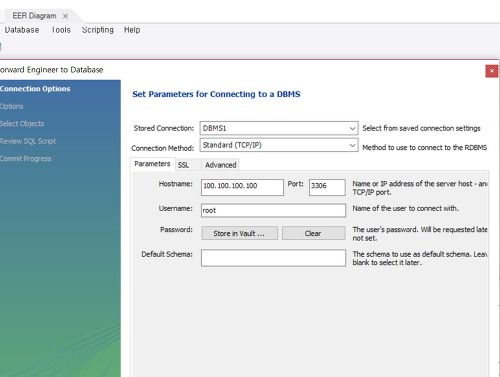Click the Password label
The image size is (500, 377).
coord(176,229)
